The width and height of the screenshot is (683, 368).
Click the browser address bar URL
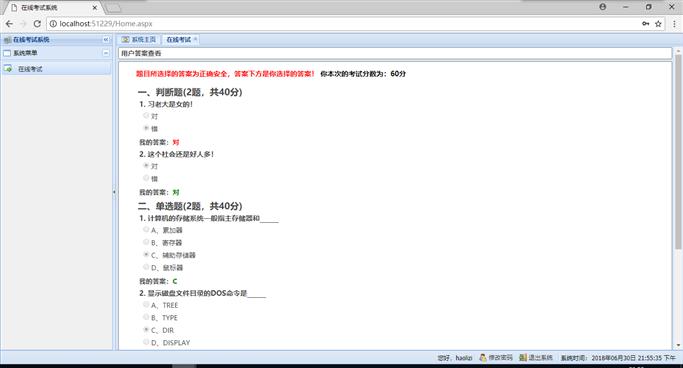106,24
